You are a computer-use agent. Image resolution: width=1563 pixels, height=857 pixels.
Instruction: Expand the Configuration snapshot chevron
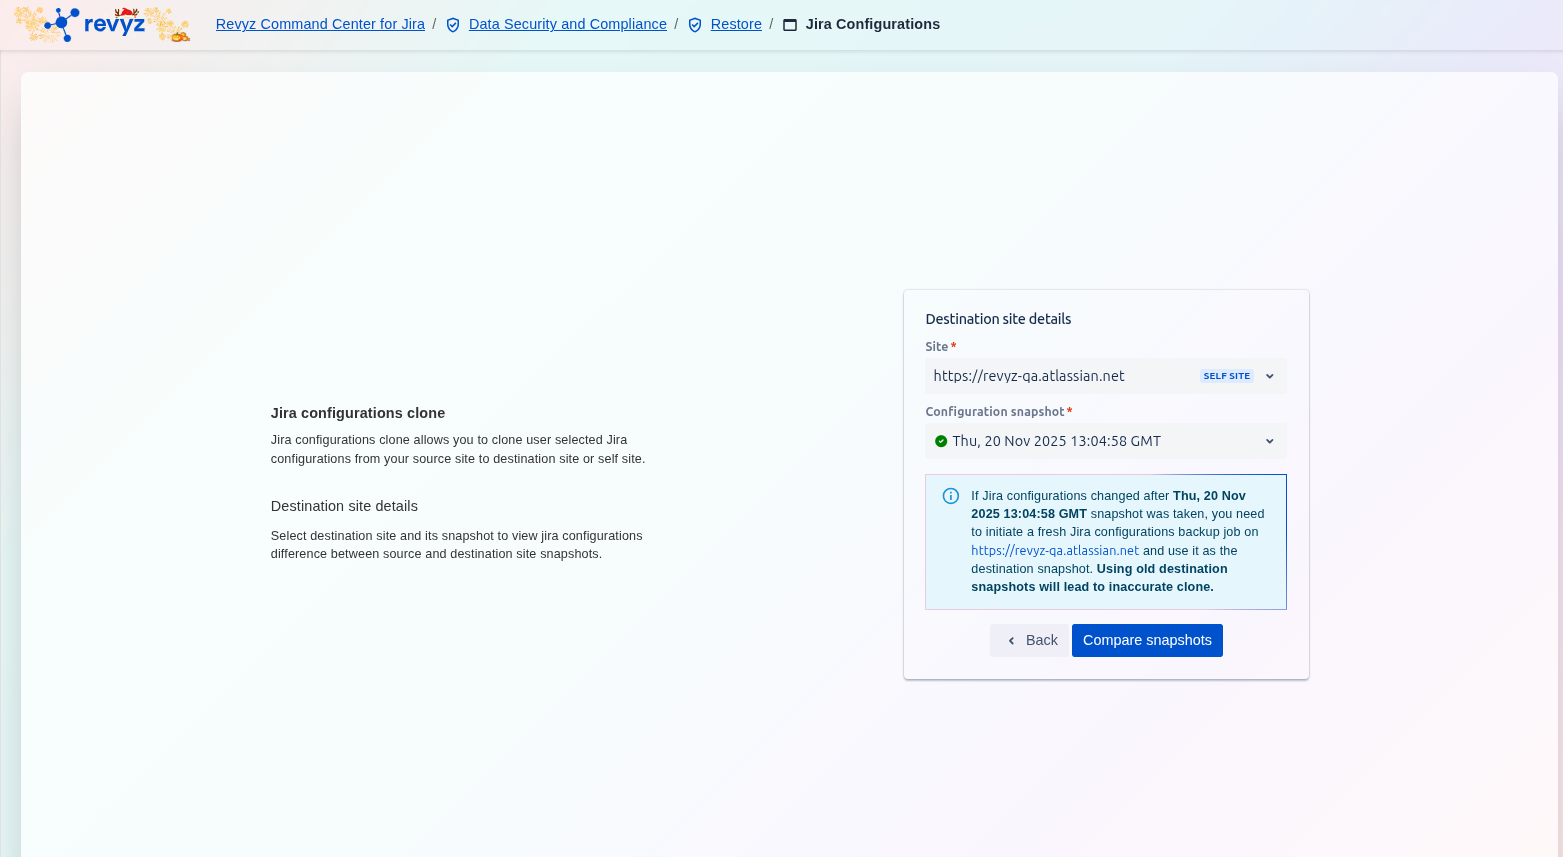(1270, 441)
